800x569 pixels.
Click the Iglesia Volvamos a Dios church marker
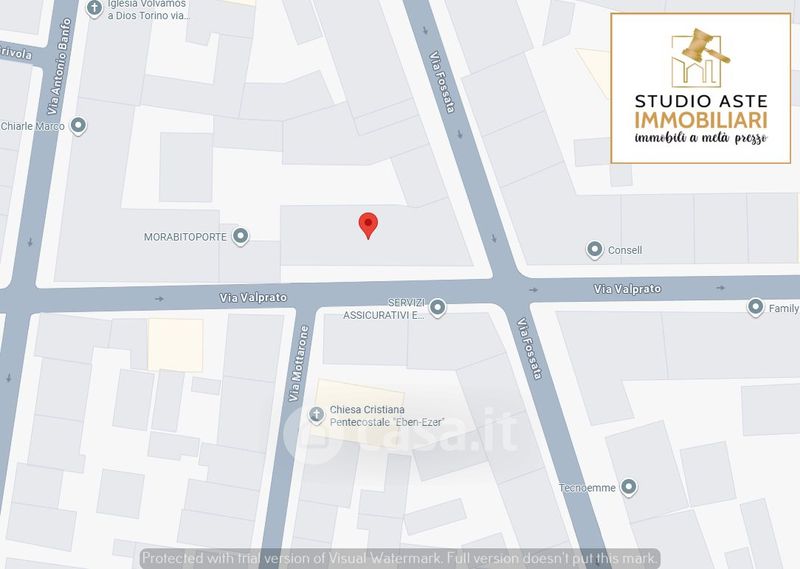(94, 9)
